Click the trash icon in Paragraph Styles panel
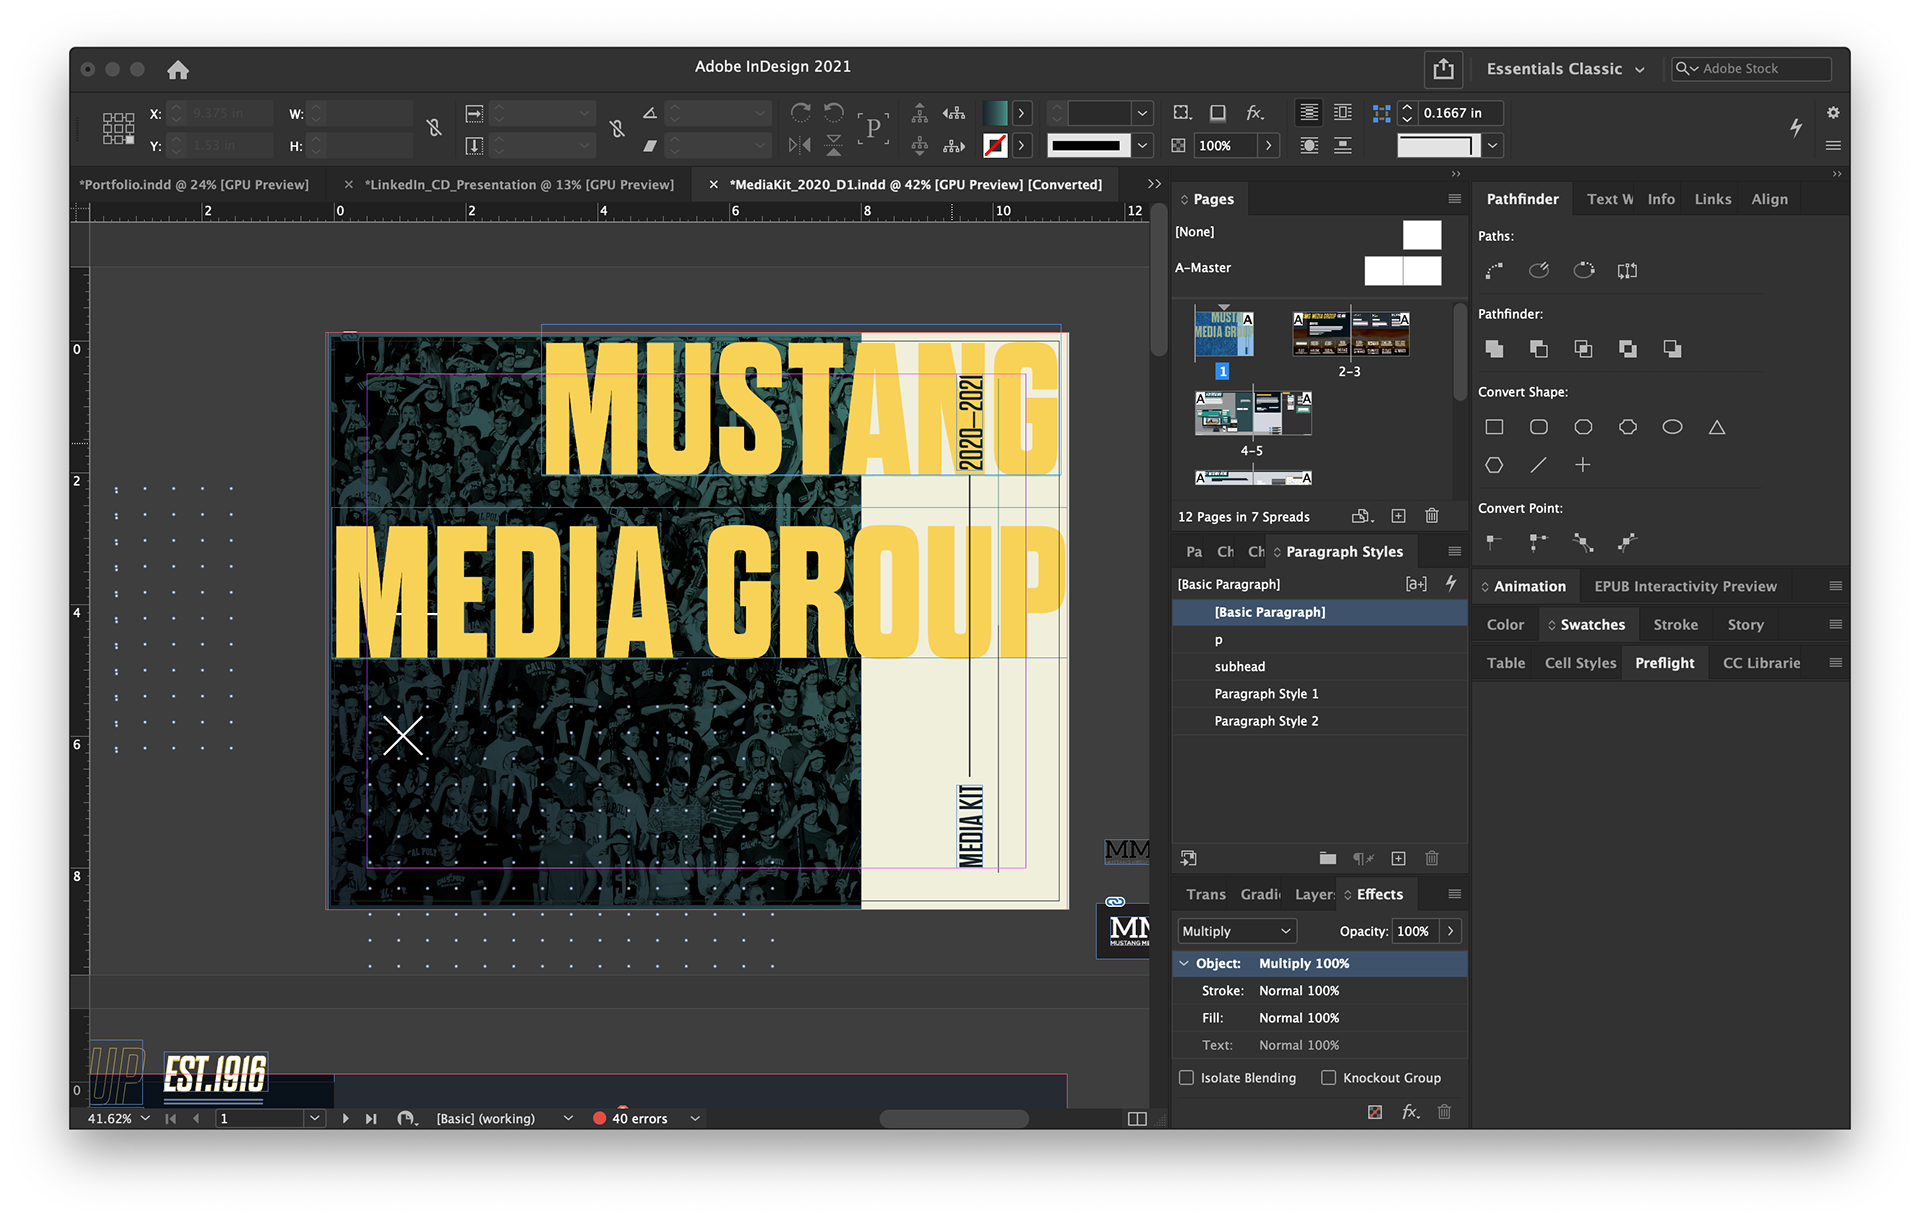The width and height of the screenshot is (1920, 1221). [1432, 858]
